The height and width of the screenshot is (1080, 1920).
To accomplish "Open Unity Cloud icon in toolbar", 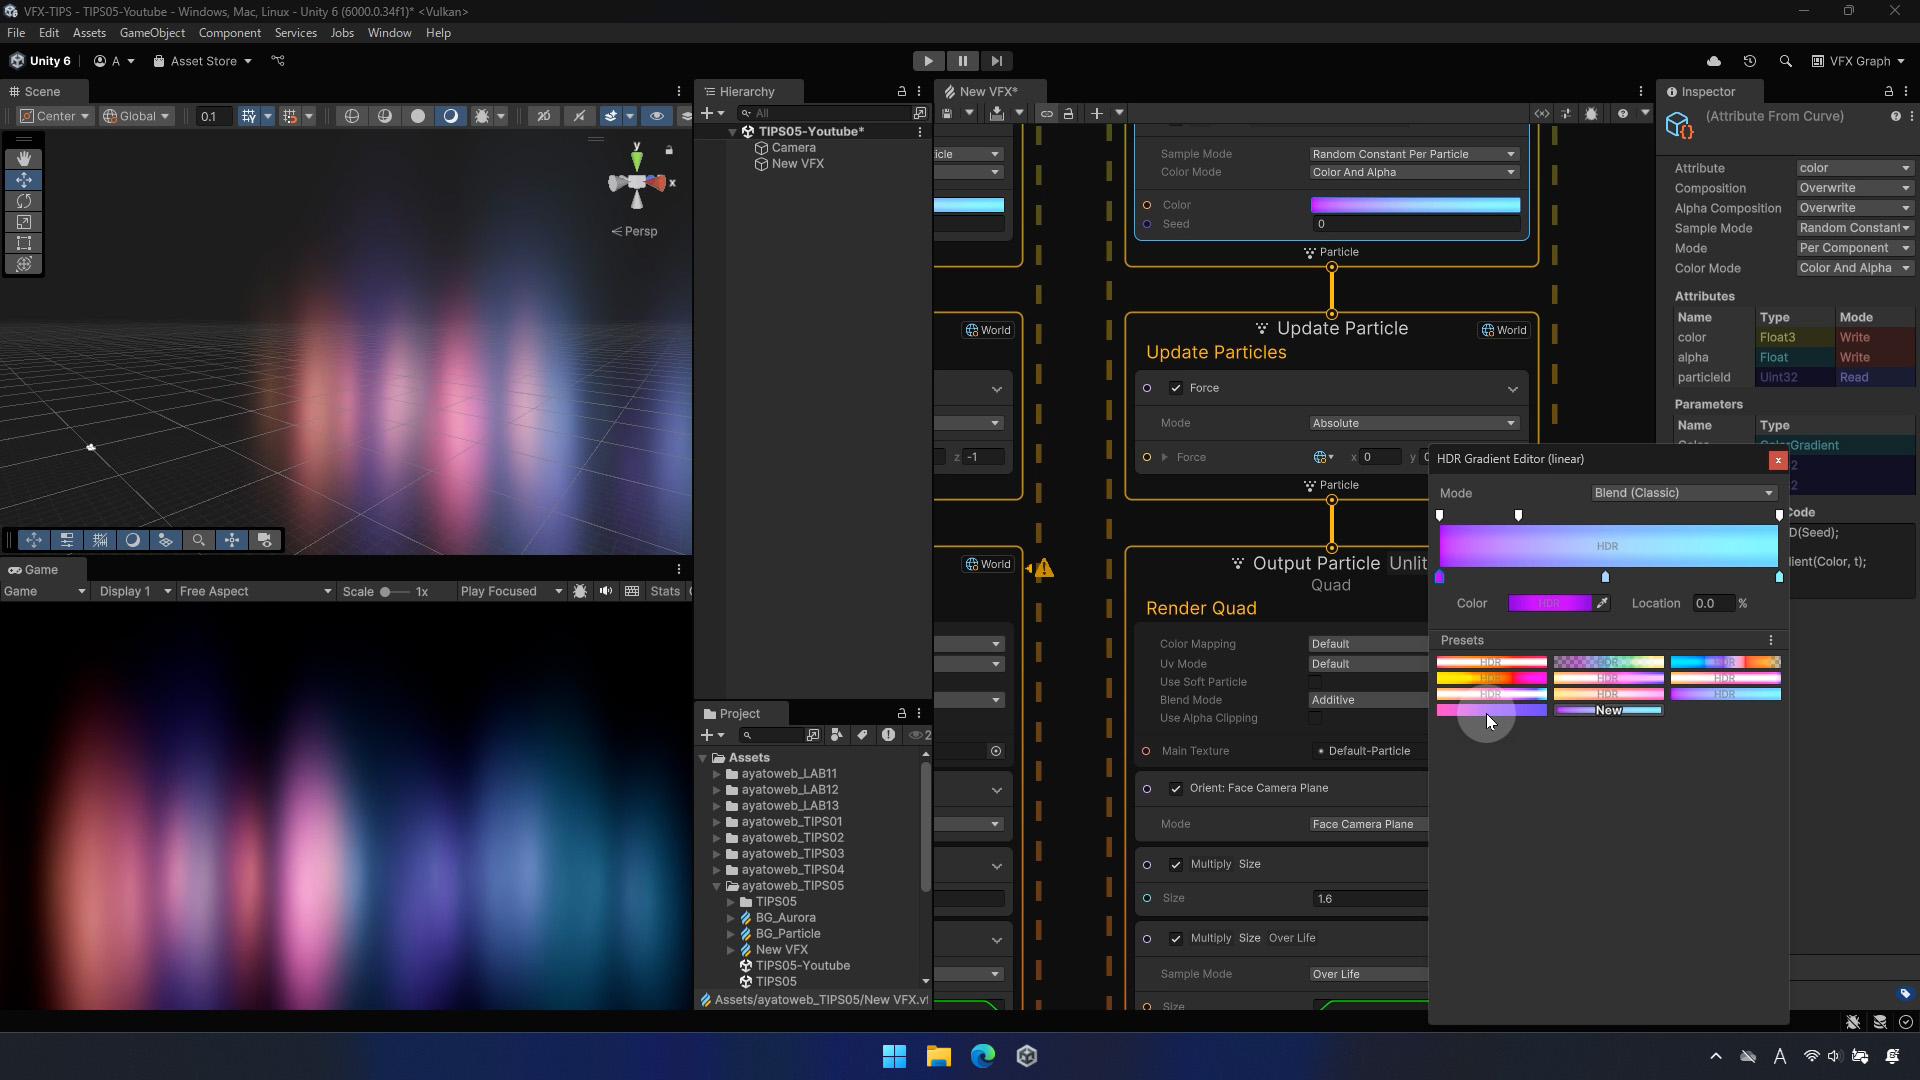I will 1714,61.
